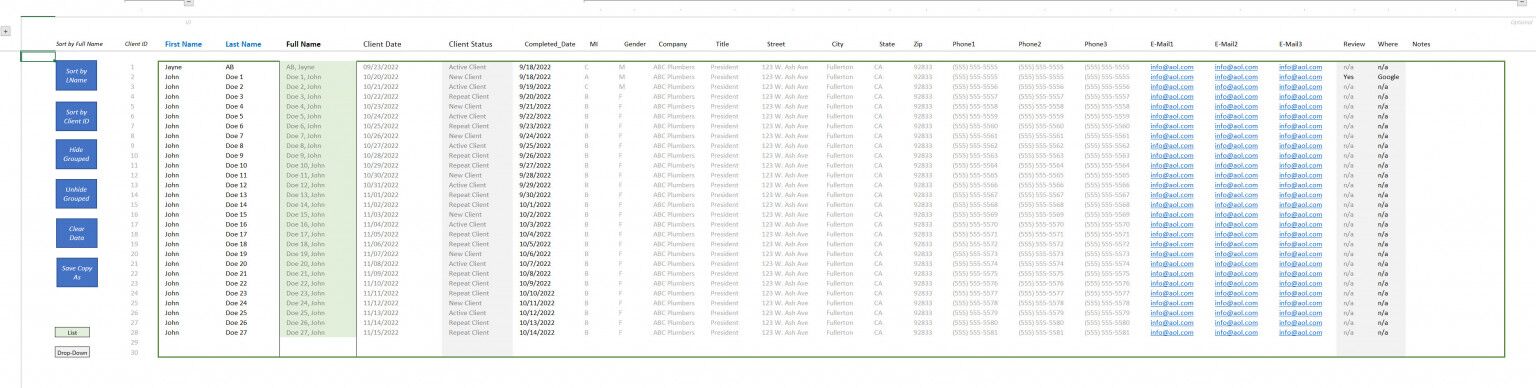Select the E-Mail3 column header
Screen dimensions: 1536x388
(x=1290, y=44)
